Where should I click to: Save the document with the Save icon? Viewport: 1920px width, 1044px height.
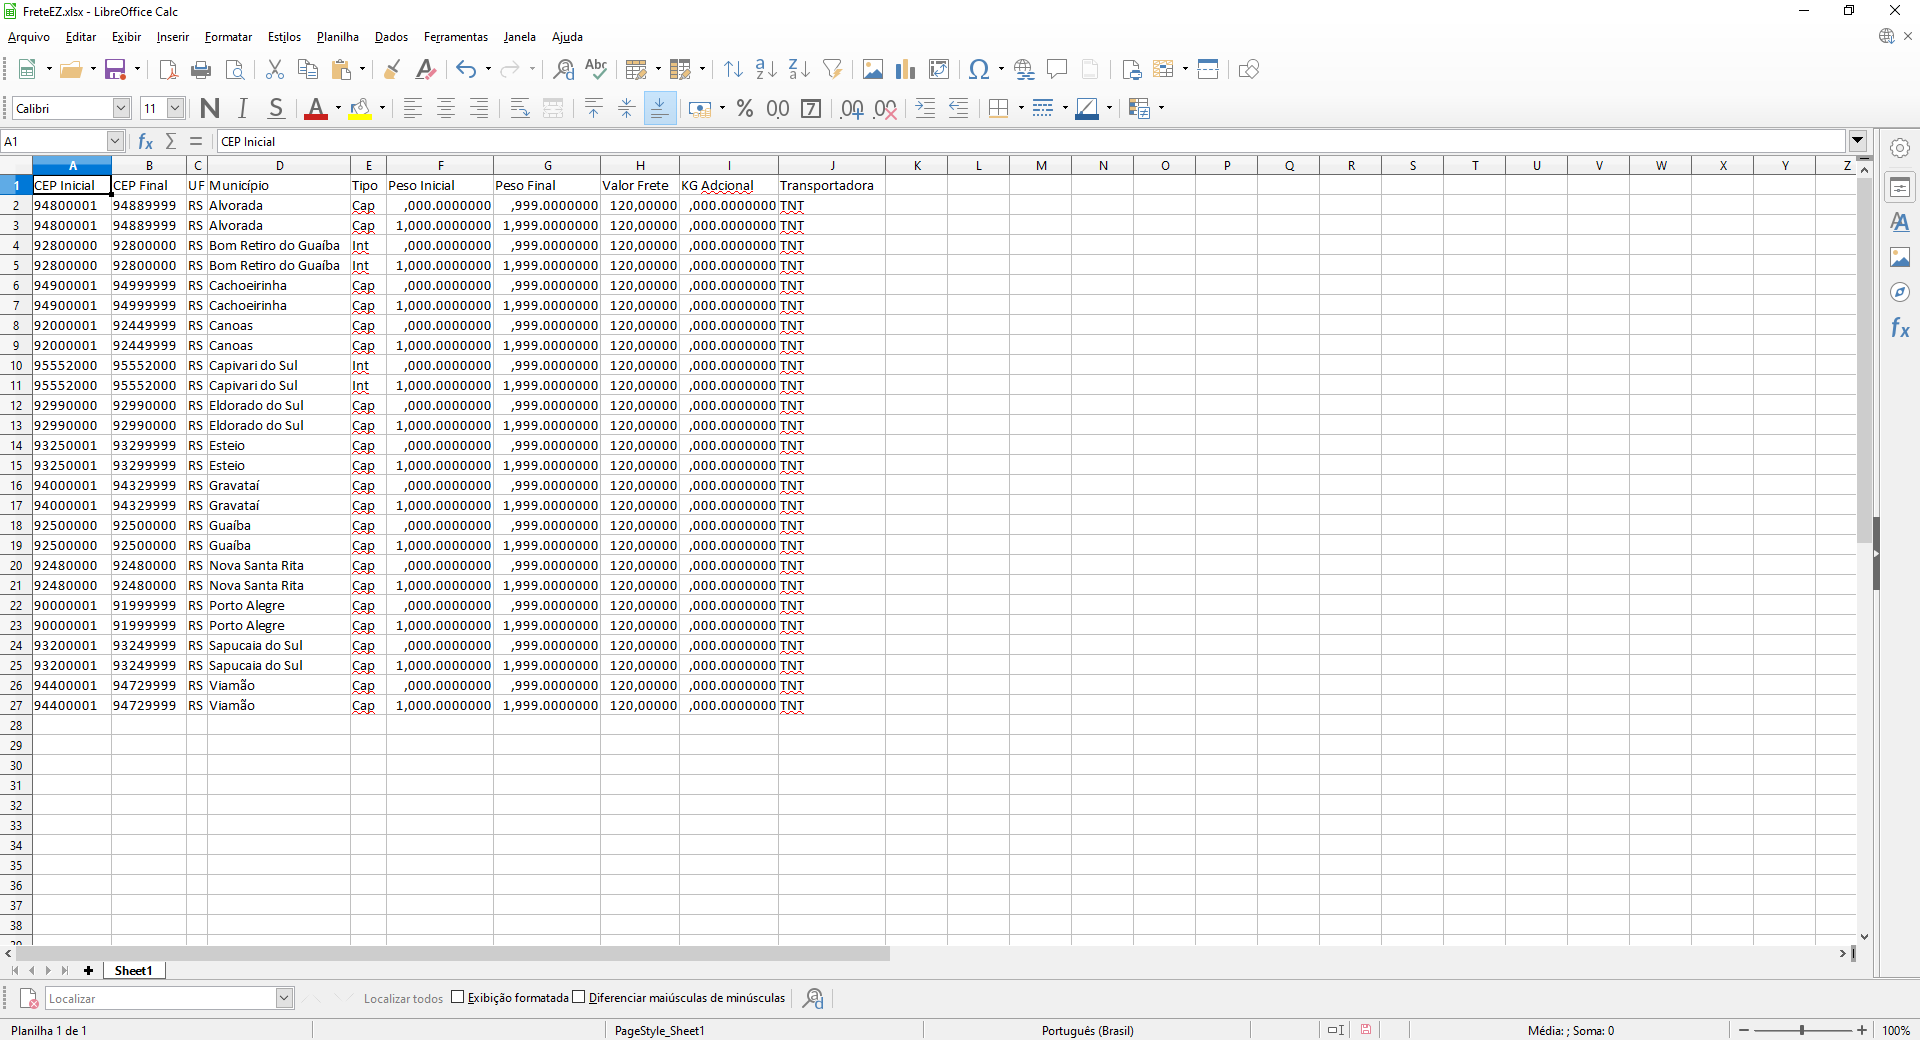pyautogui.click(x=115, y=69)
